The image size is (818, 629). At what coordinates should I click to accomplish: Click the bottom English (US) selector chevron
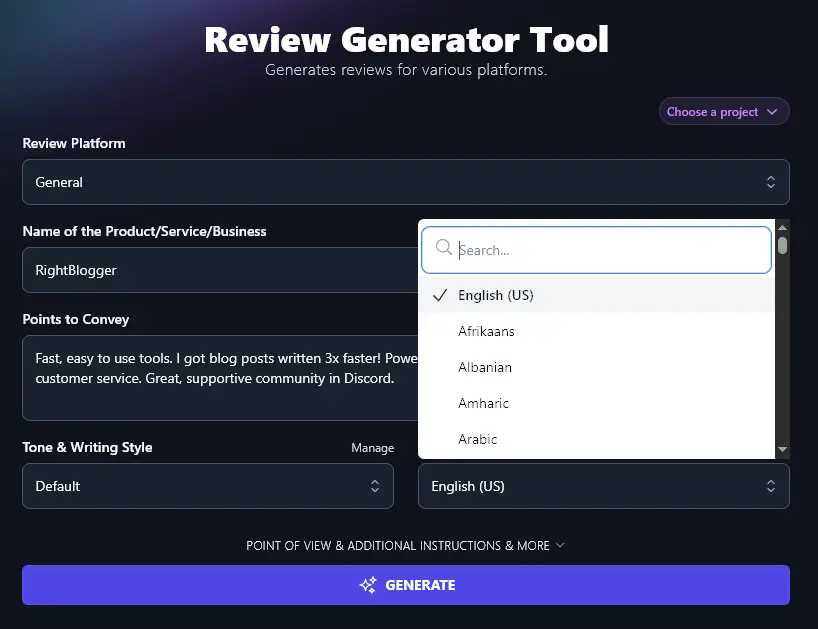pos(770,486)
